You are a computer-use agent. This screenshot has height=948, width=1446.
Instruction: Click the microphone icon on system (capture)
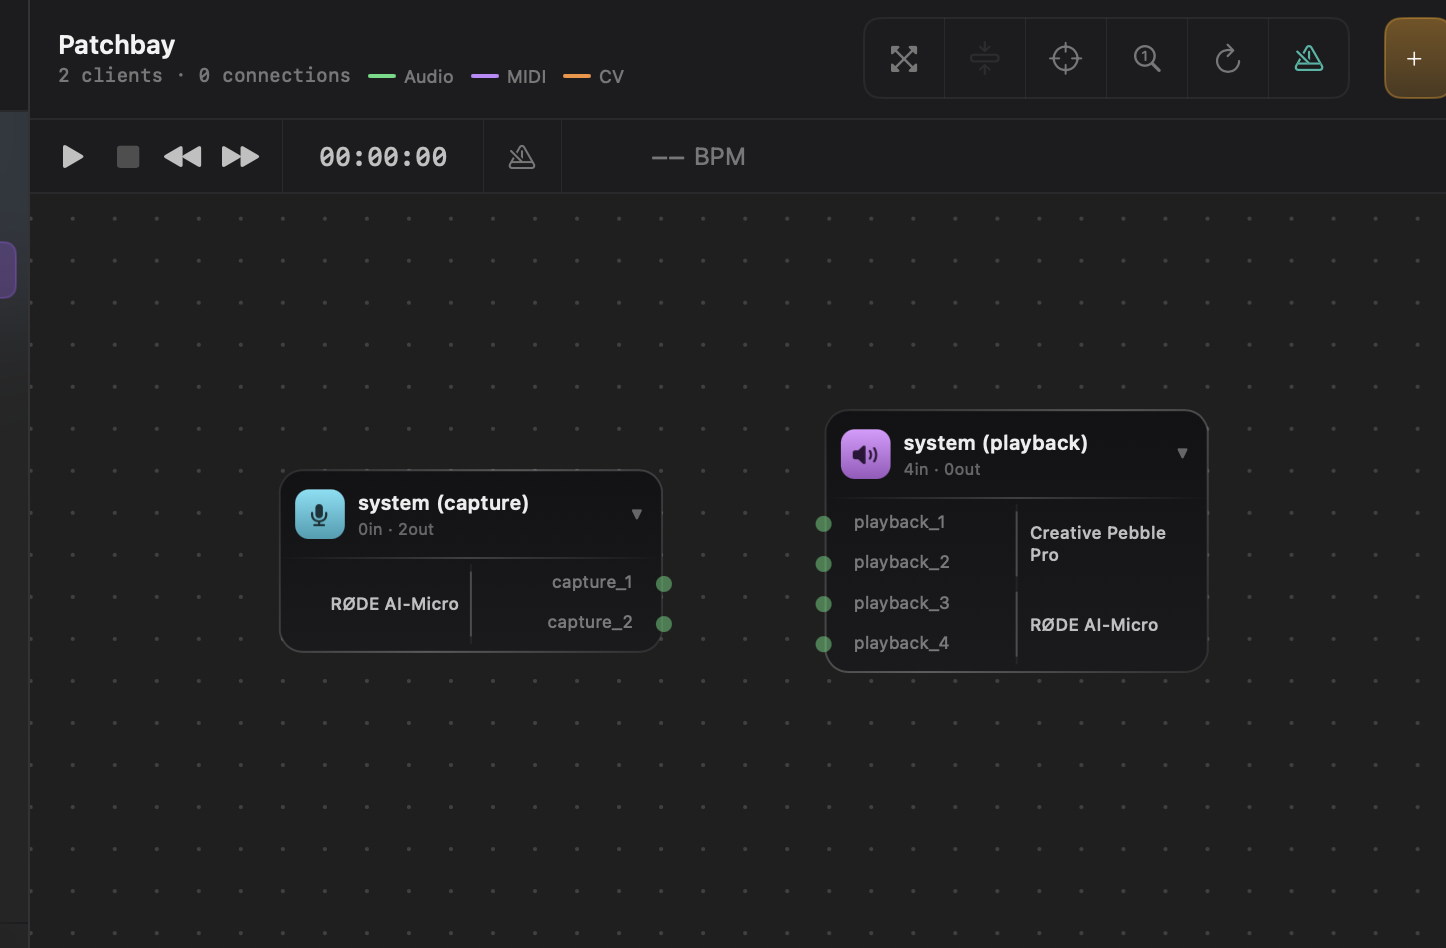pyautogui.click(x=319, y=513)
